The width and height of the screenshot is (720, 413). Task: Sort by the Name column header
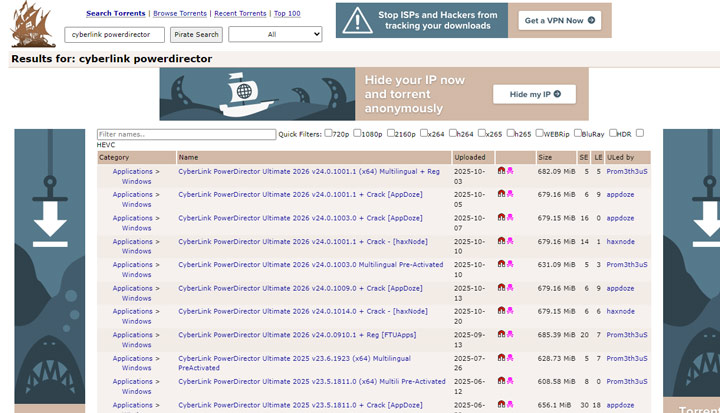188,157
